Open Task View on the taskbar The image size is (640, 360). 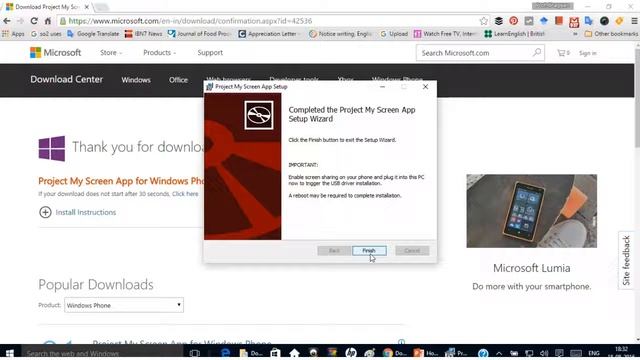(195, 353)
